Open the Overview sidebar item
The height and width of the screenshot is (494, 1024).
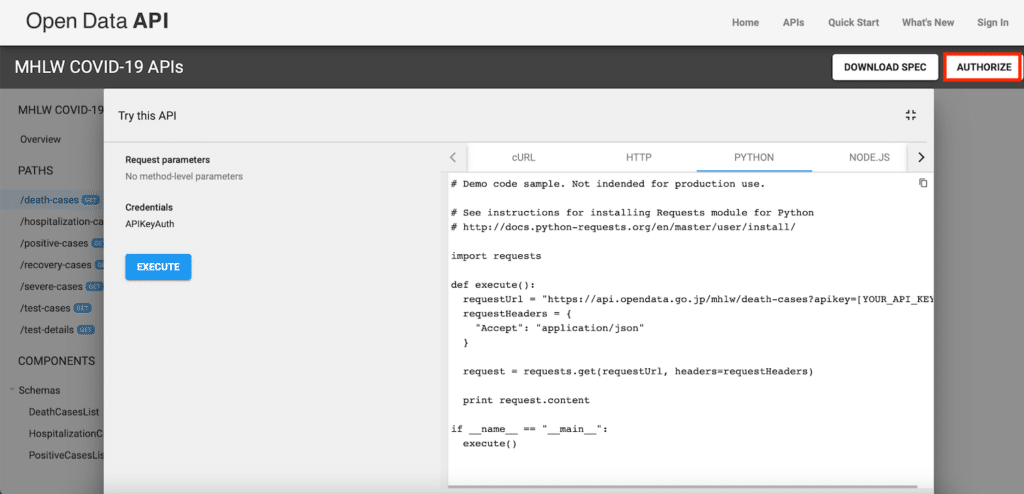40,139
